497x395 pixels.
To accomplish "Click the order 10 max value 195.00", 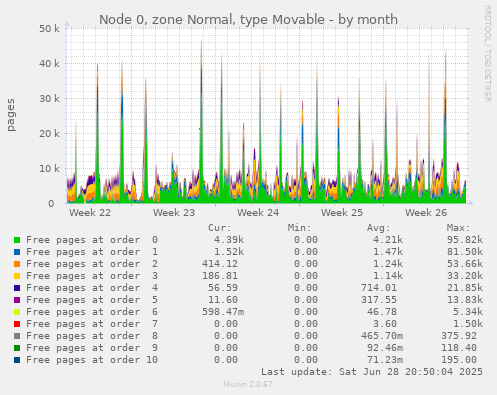I will [459, 360].
